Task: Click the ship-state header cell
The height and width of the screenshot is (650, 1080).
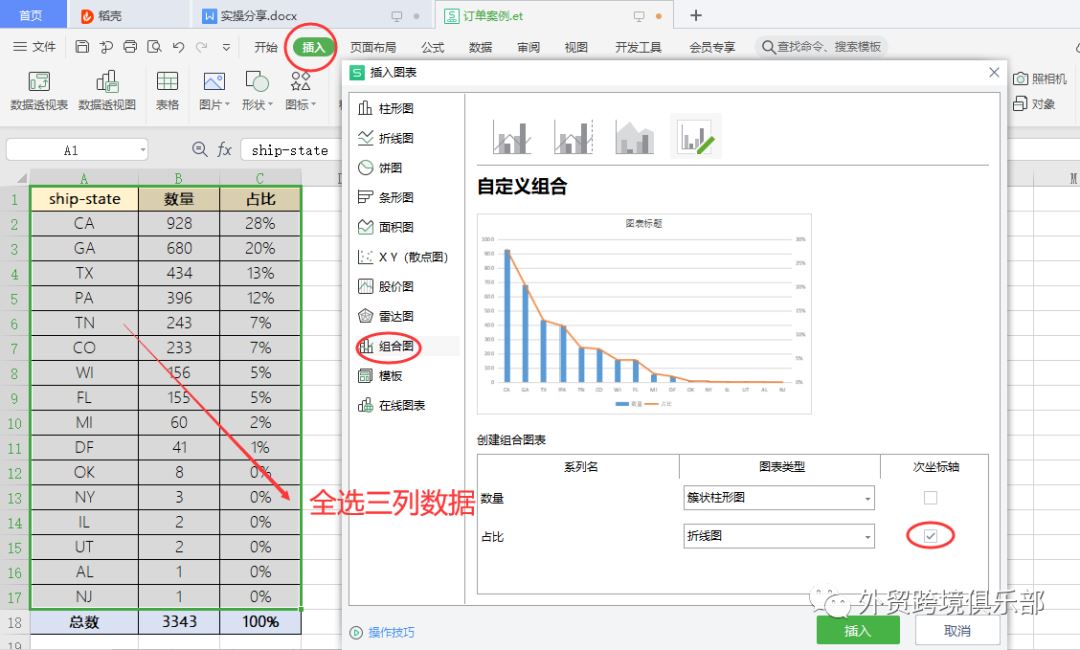Action: tap(84, 199)
